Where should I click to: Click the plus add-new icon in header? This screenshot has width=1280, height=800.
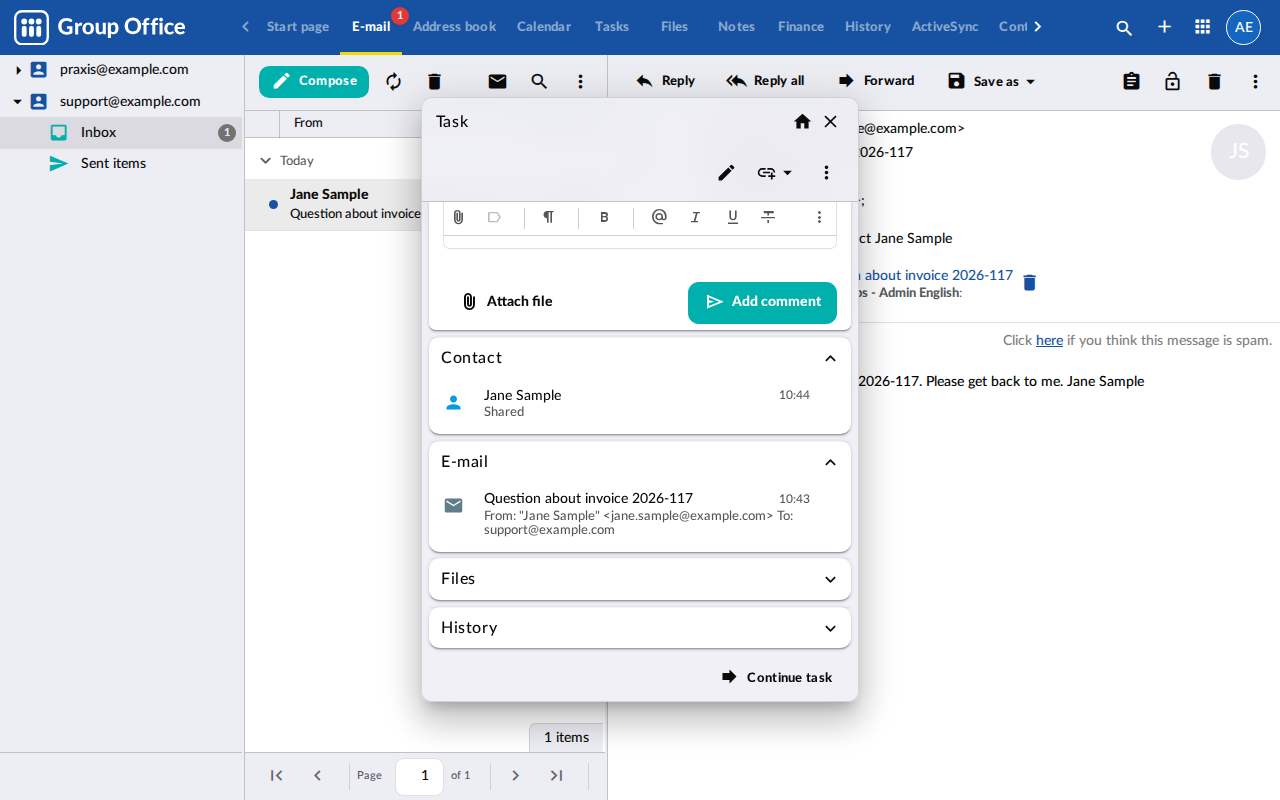tap(1164, 27)
